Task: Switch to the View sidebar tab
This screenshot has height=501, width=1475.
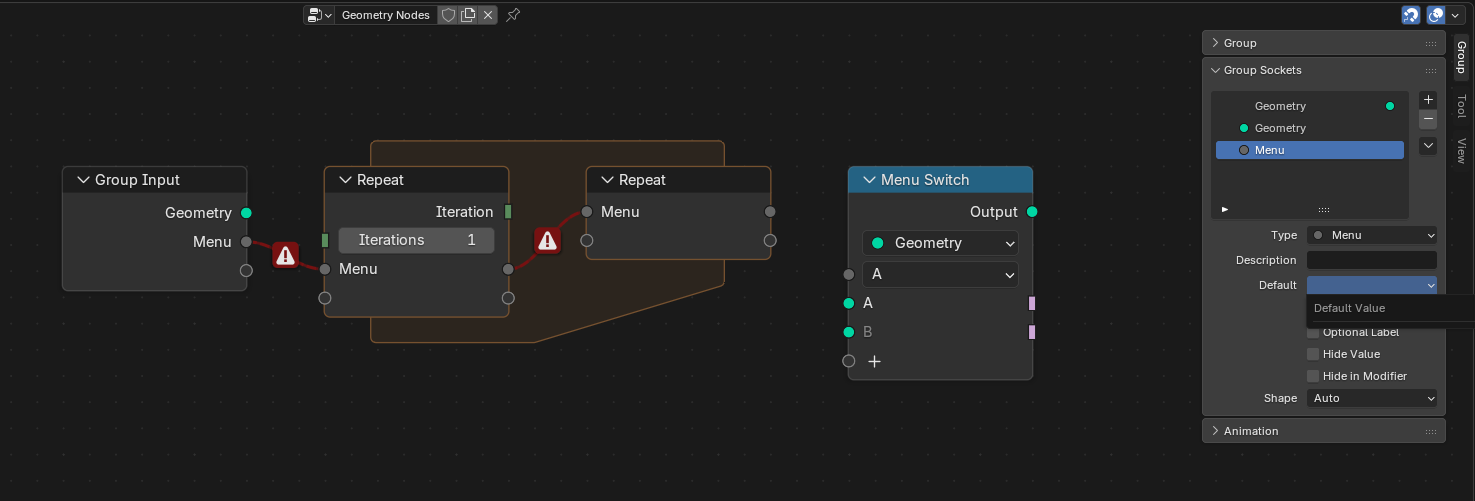Action: pos(1461,151)
